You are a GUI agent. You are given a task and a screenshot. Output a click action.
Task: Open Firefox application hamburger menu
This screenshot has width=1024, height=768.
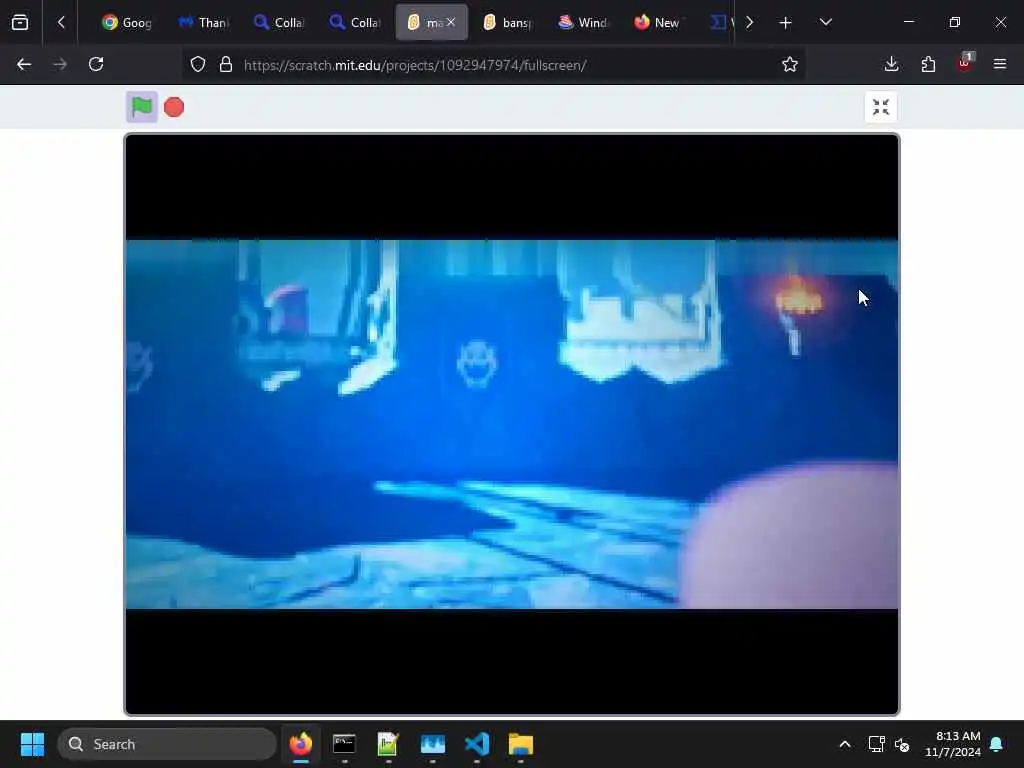pos(1000,64)
